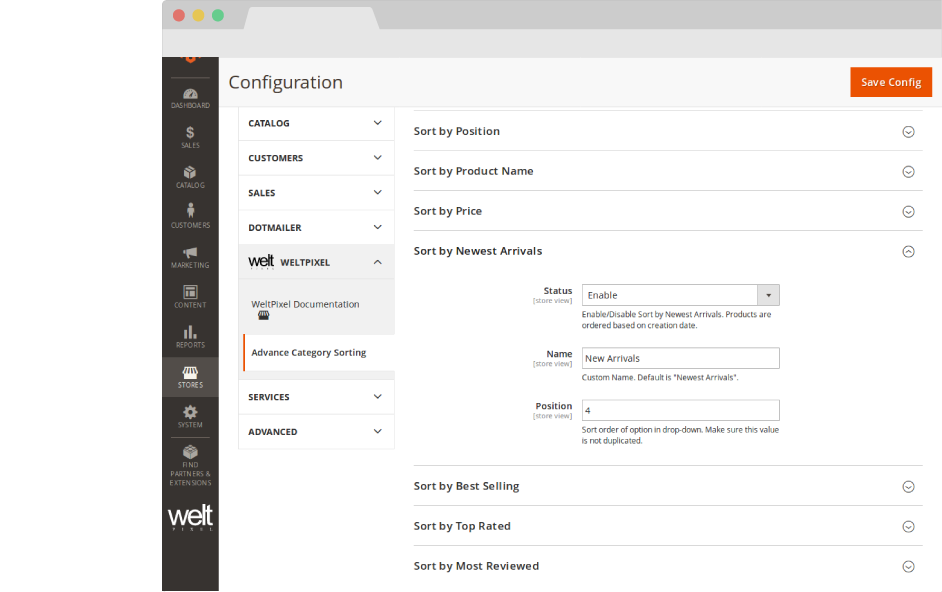Open the Status Enable dropdown
Image resolution: width=942 pixels, height=592 pixels.
point(680,295)
